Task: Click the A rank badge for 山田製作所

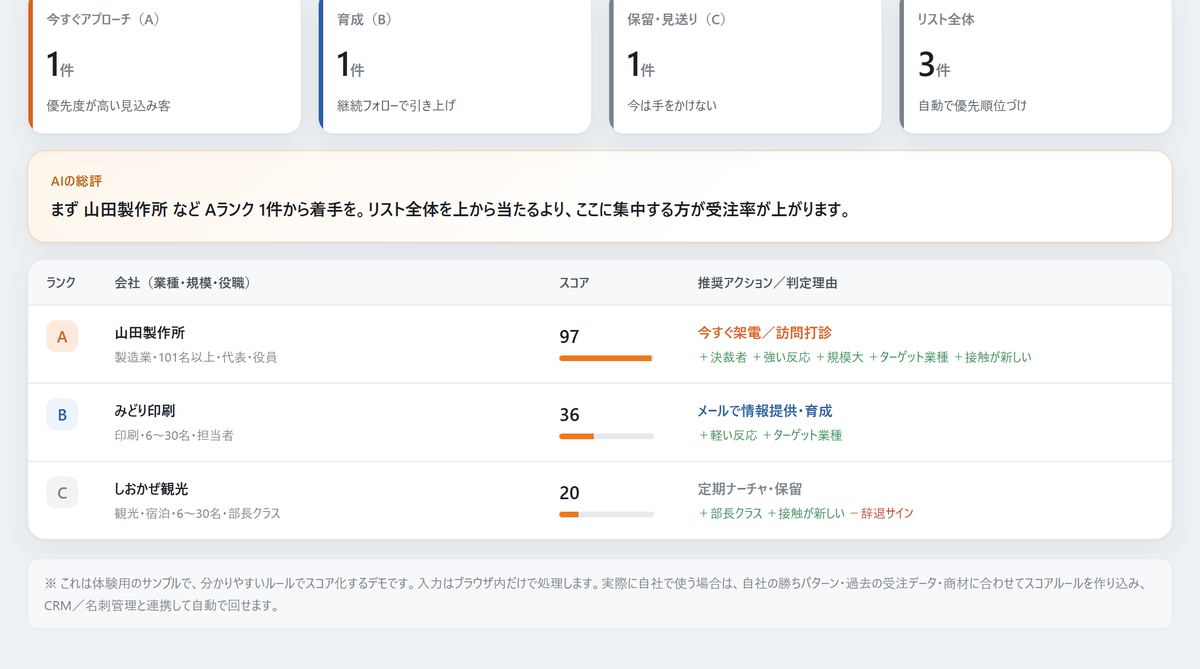Action: pos(62,336)
